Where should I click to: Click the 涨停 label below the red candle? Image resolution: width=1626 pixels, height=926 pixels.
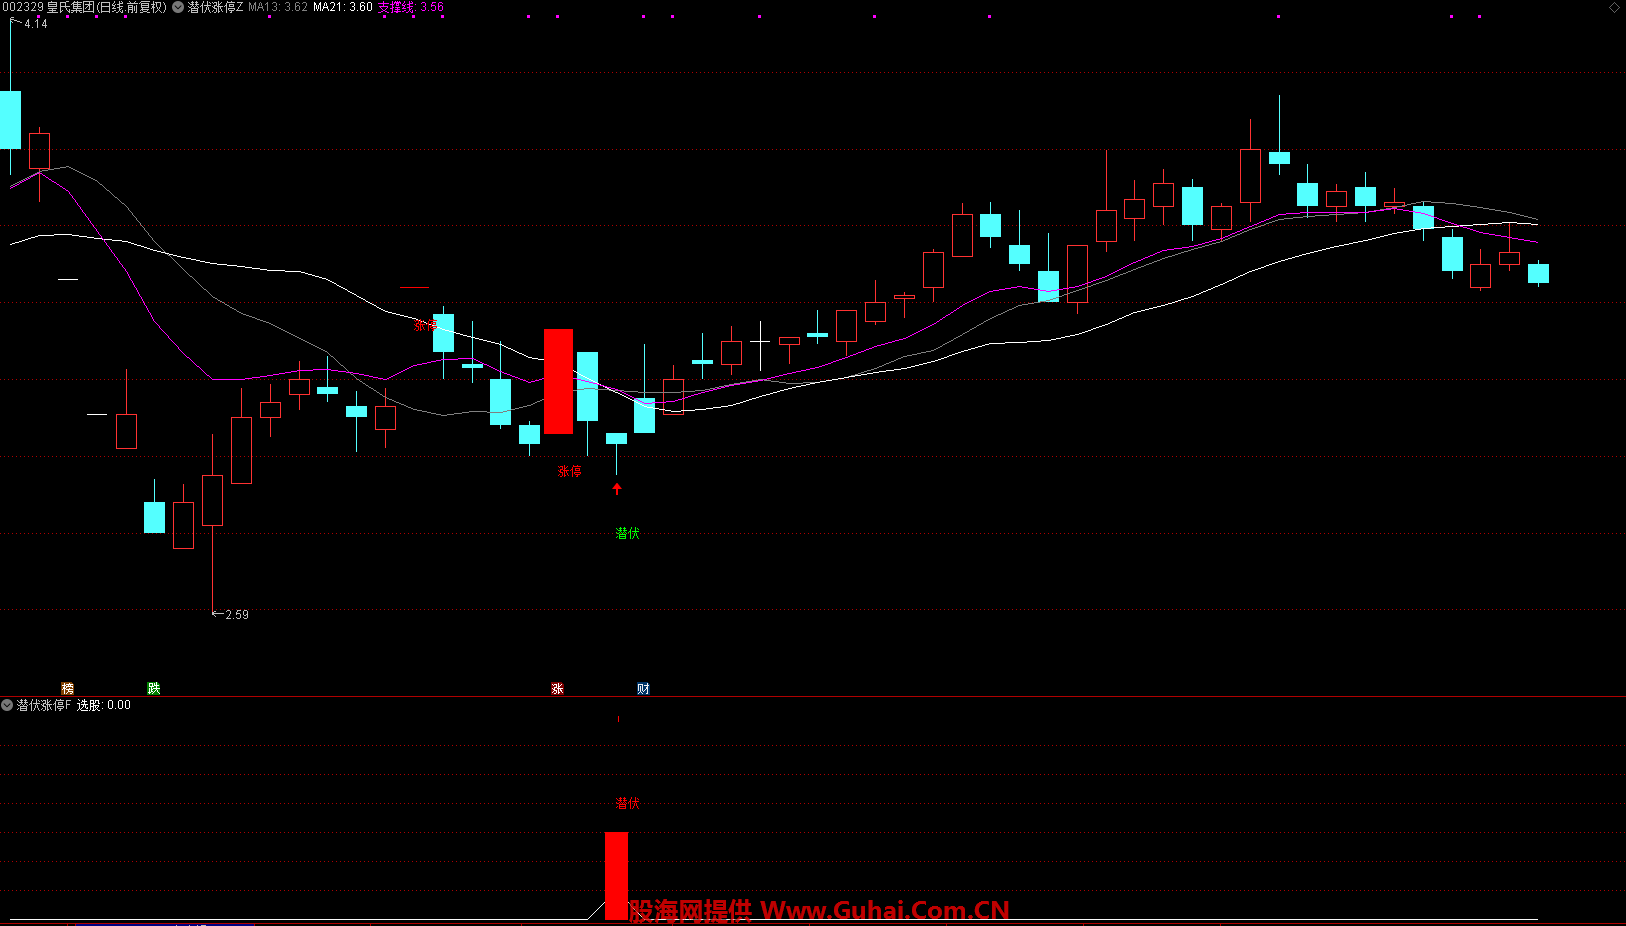[x=570, y=471]
